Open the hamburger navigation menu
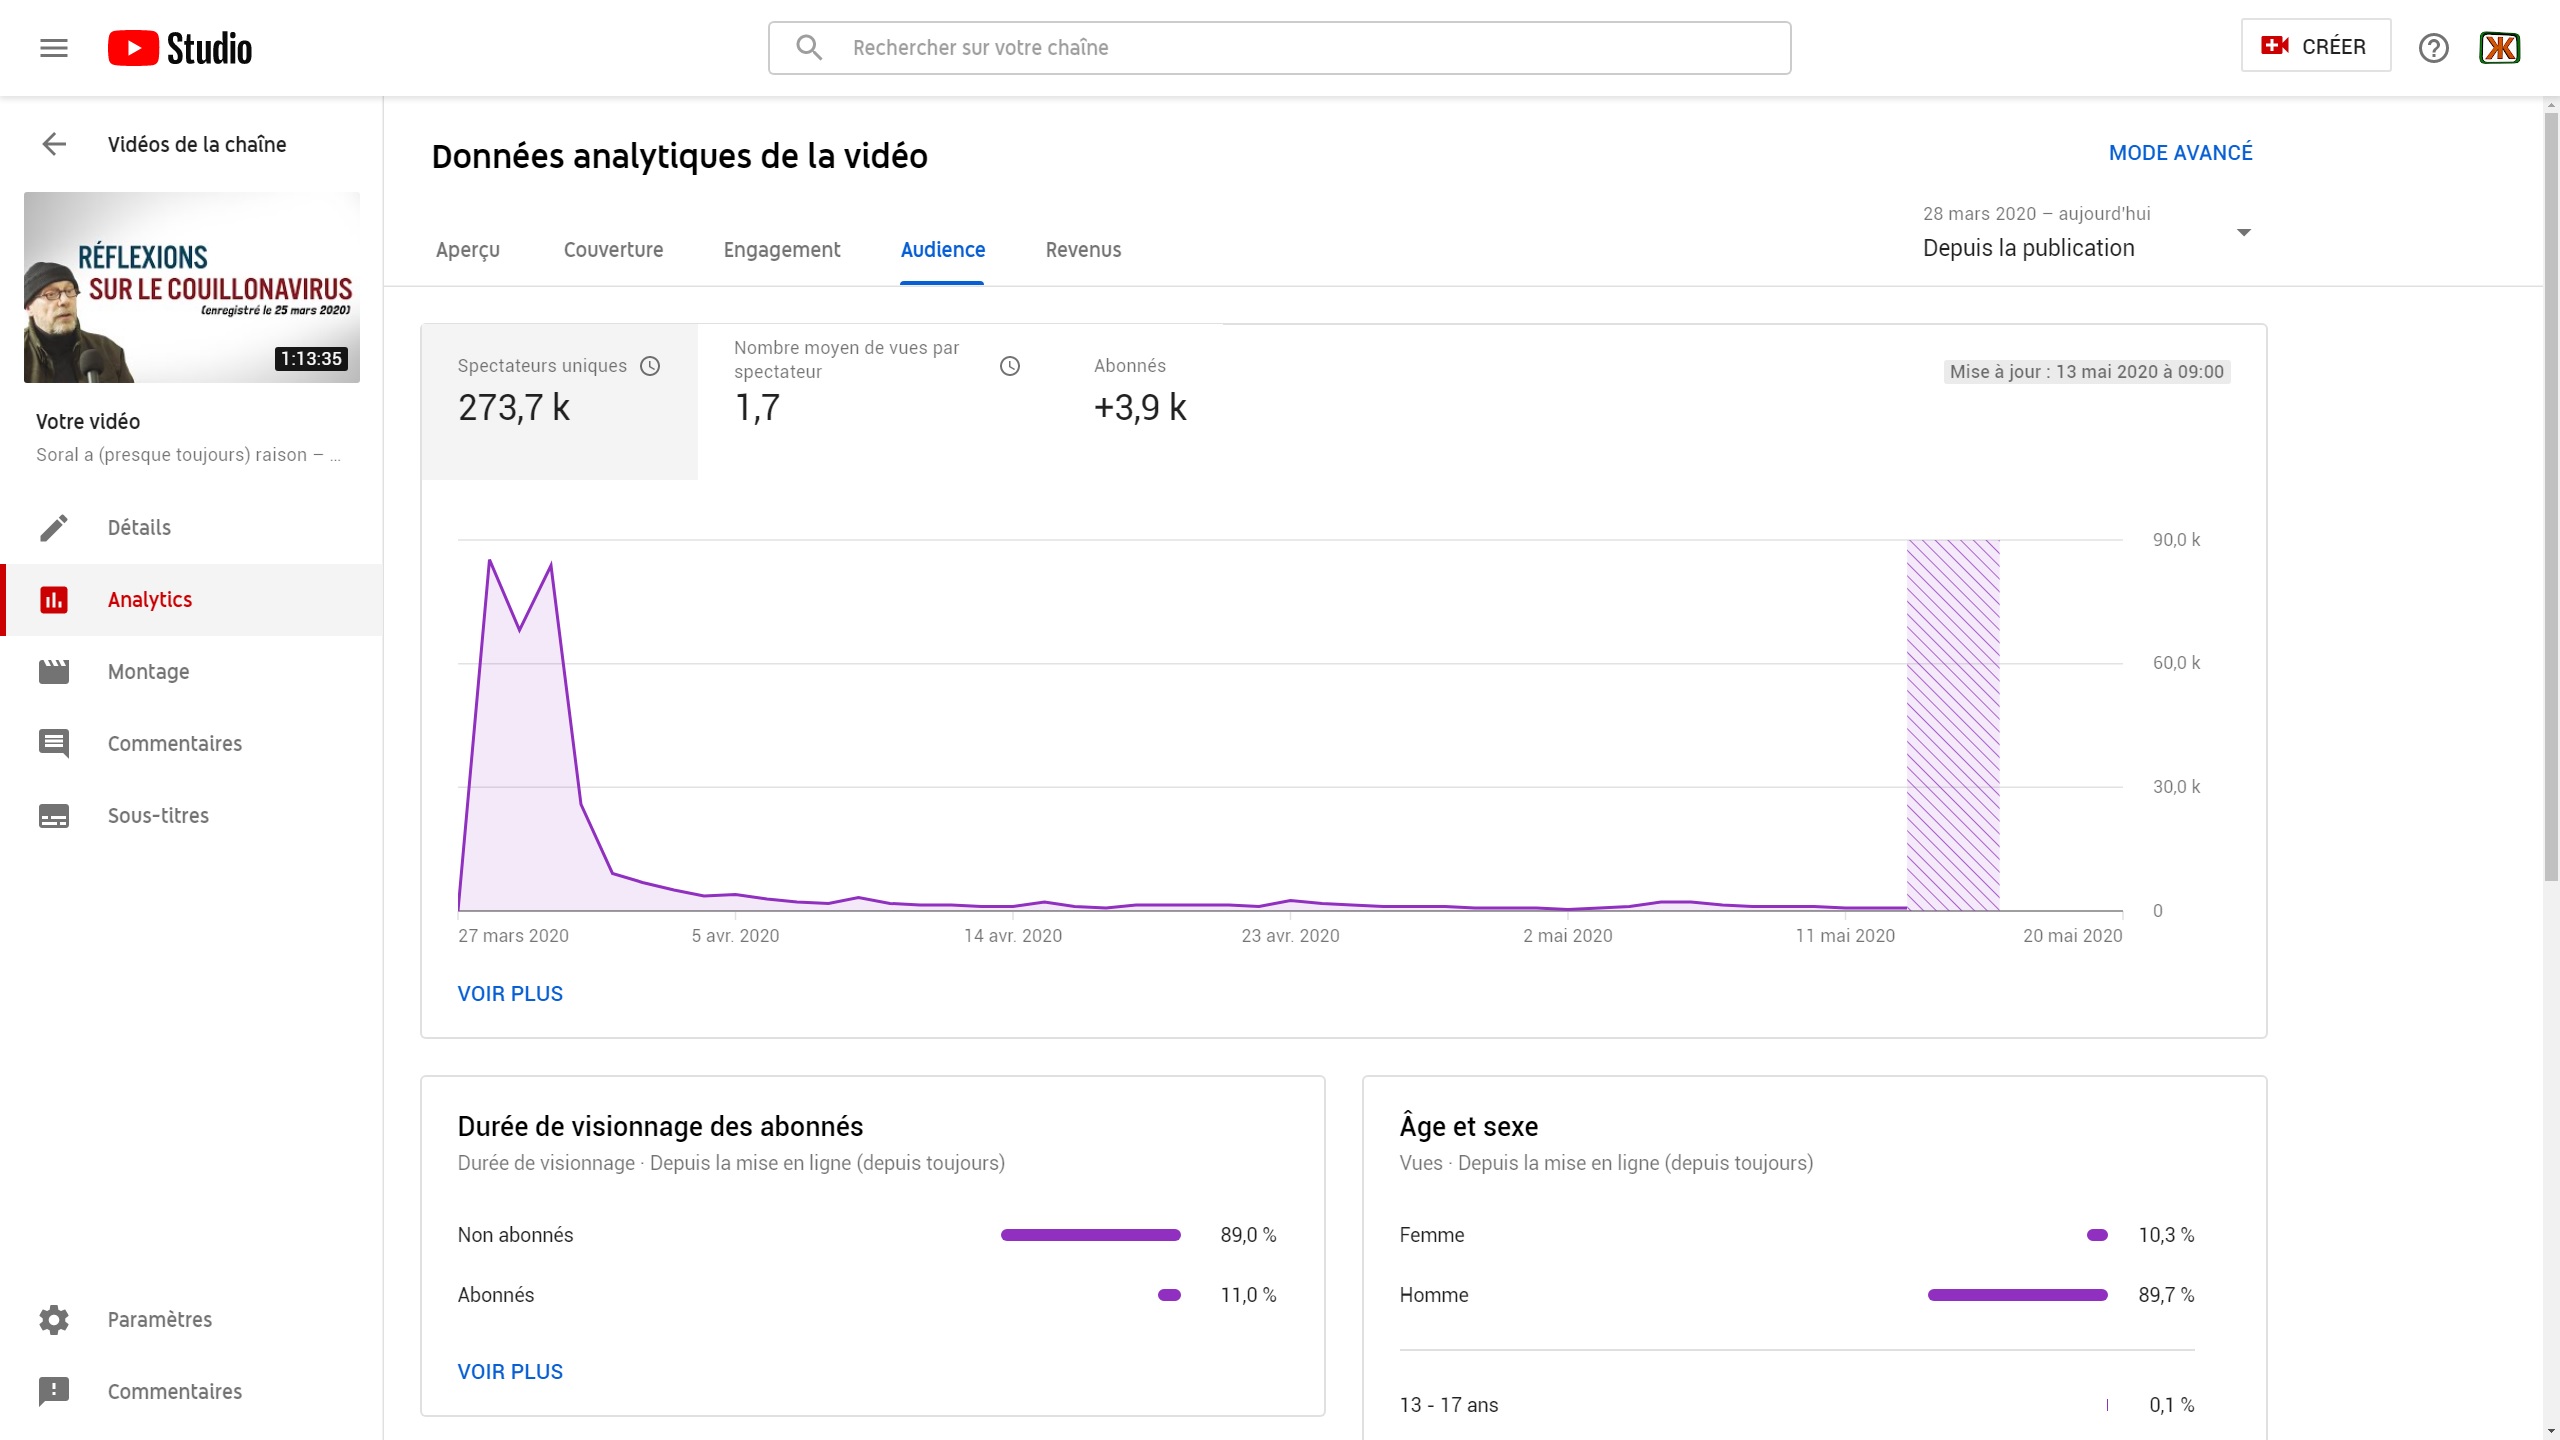The width and height of the screenshot is (2560, 1440). pyautogui.click(x=54, y=48)
